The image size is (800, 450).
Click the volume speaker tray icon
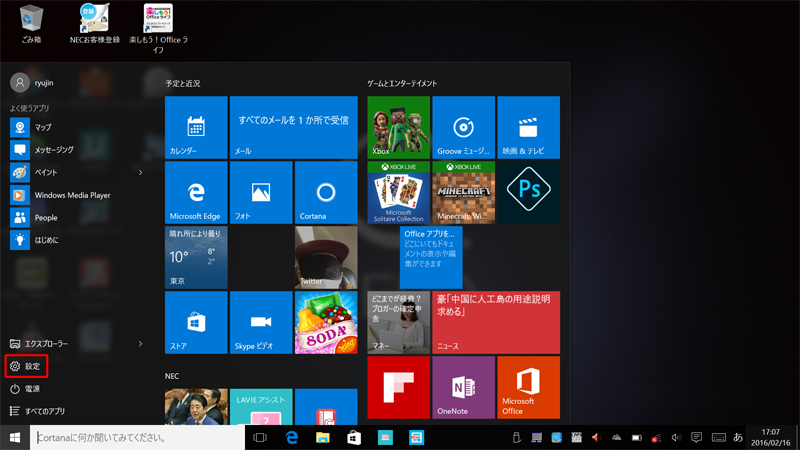click(677, 437)
